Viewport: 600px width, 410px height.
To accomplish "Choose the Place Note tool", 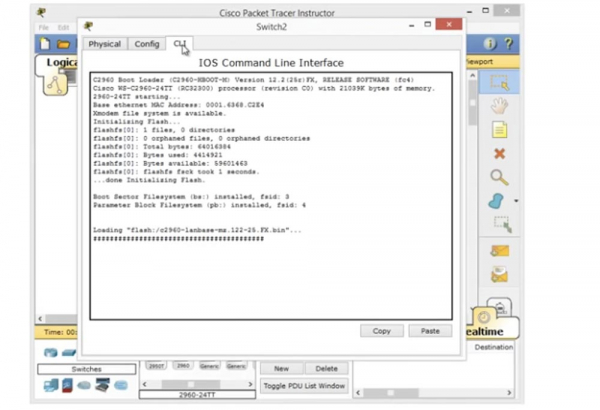I will pyautogui.click(x=500, y=130).
